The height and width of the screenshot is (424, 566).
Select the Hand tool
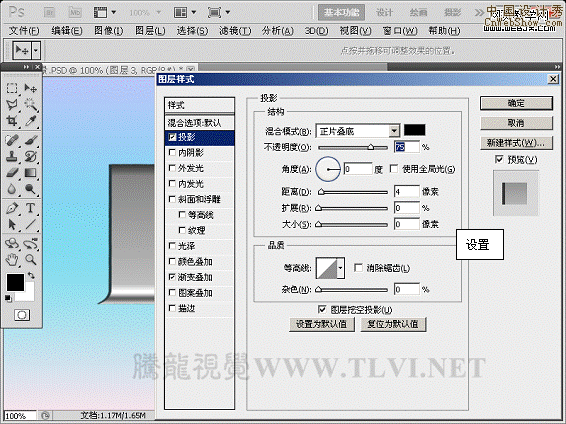pyautogui.click(x=12, y=259)
